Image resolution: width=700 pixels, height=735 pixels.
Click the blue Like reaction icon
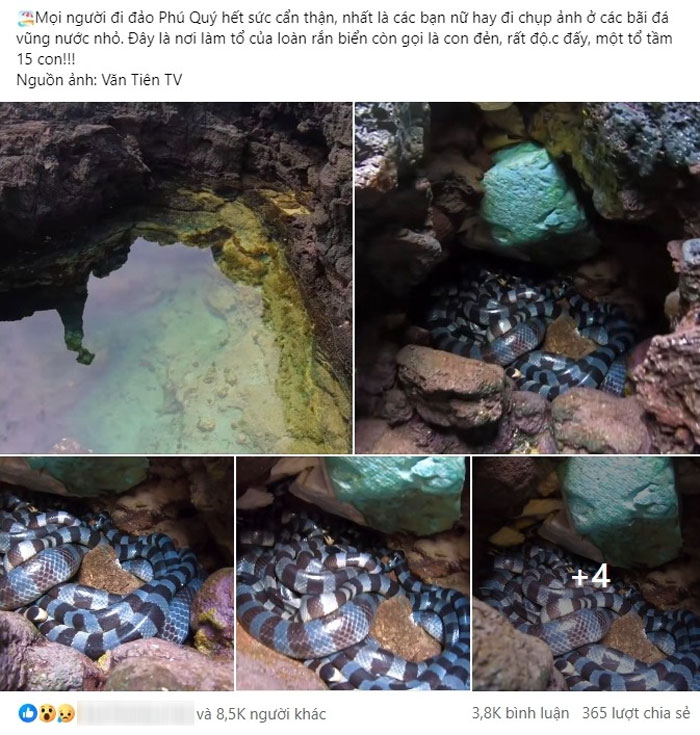pyautogui.click(x=28, y=713)
